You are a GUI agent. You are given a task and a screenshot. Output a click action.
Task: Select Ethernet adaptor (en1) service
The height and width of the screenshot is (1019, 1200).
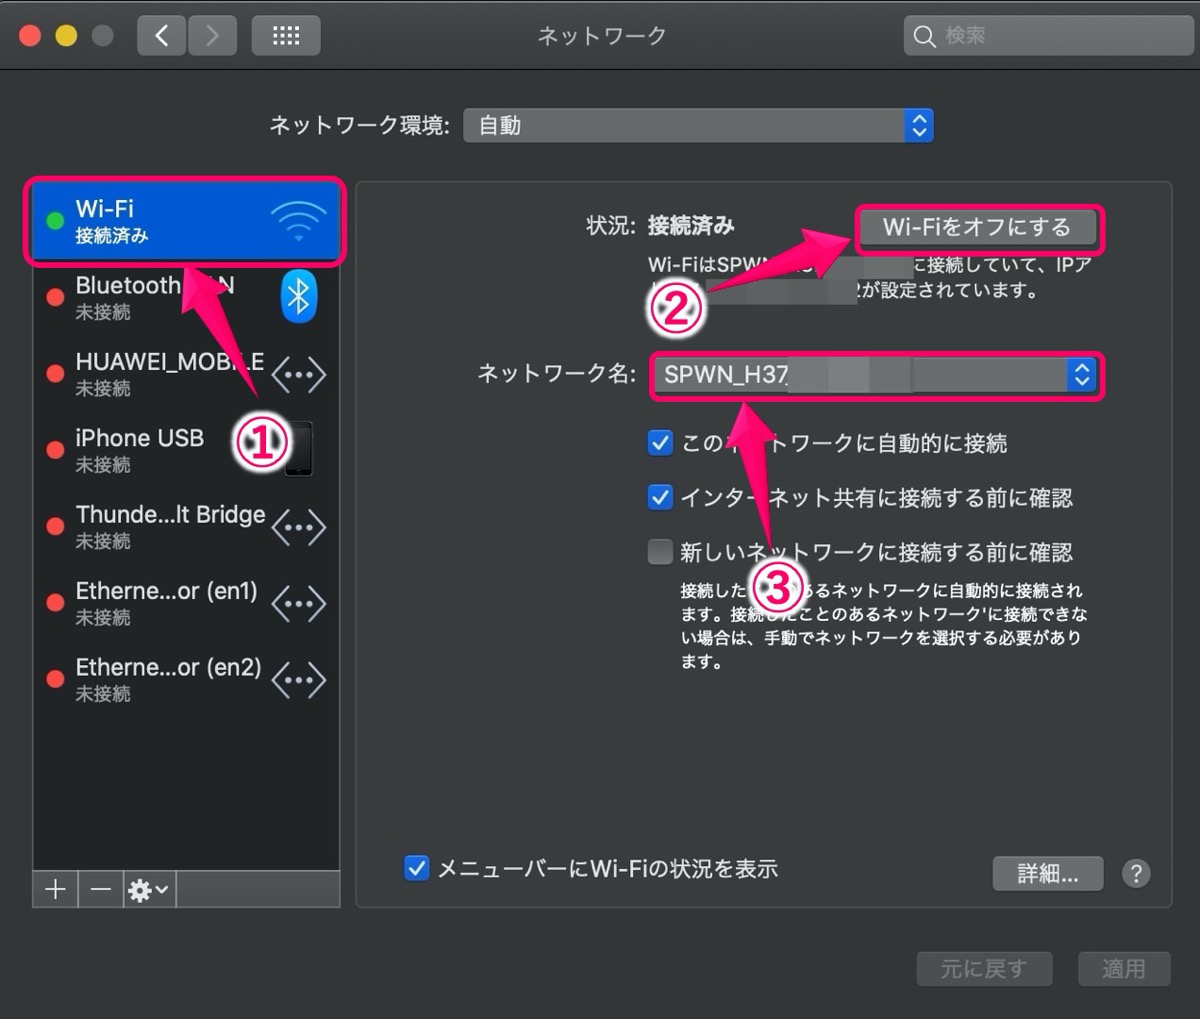tap(186, 603)
